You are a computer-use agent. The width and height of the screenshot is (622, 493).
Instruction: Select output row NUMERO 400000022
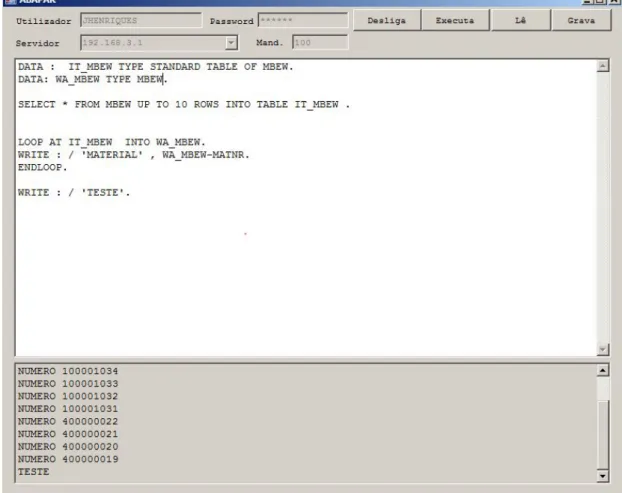pyautogui.click(x=68, y=422)
